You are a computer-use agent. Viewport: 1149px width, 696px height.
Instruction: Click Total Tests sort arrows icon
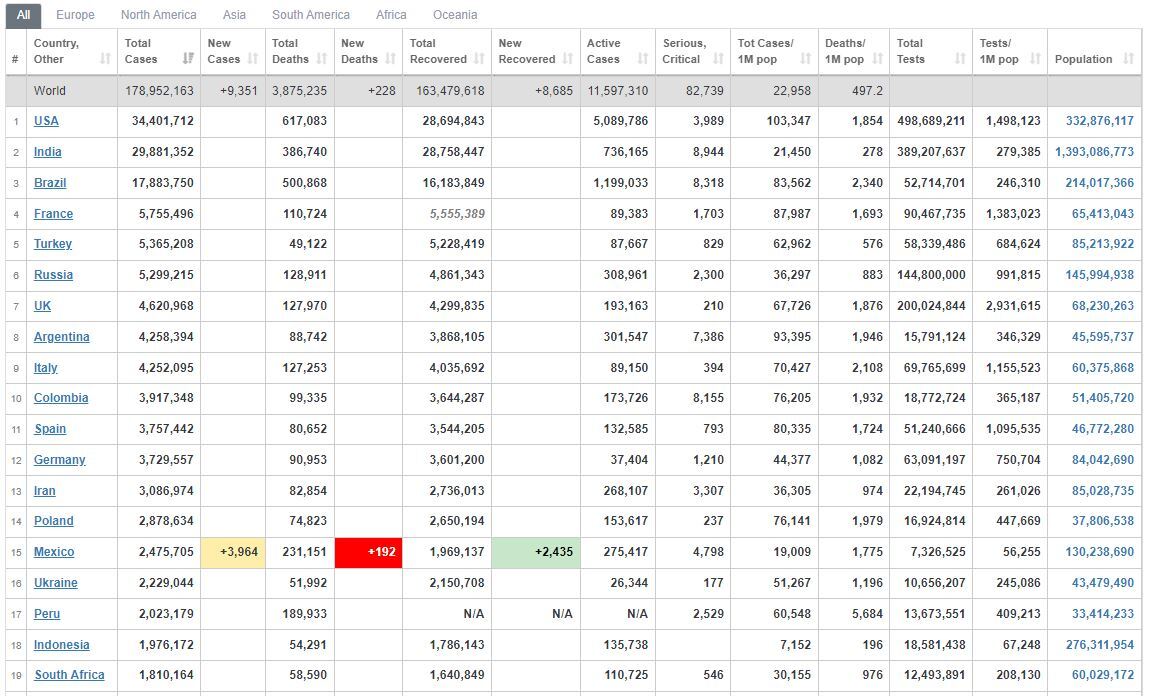(x=961, y=59)
